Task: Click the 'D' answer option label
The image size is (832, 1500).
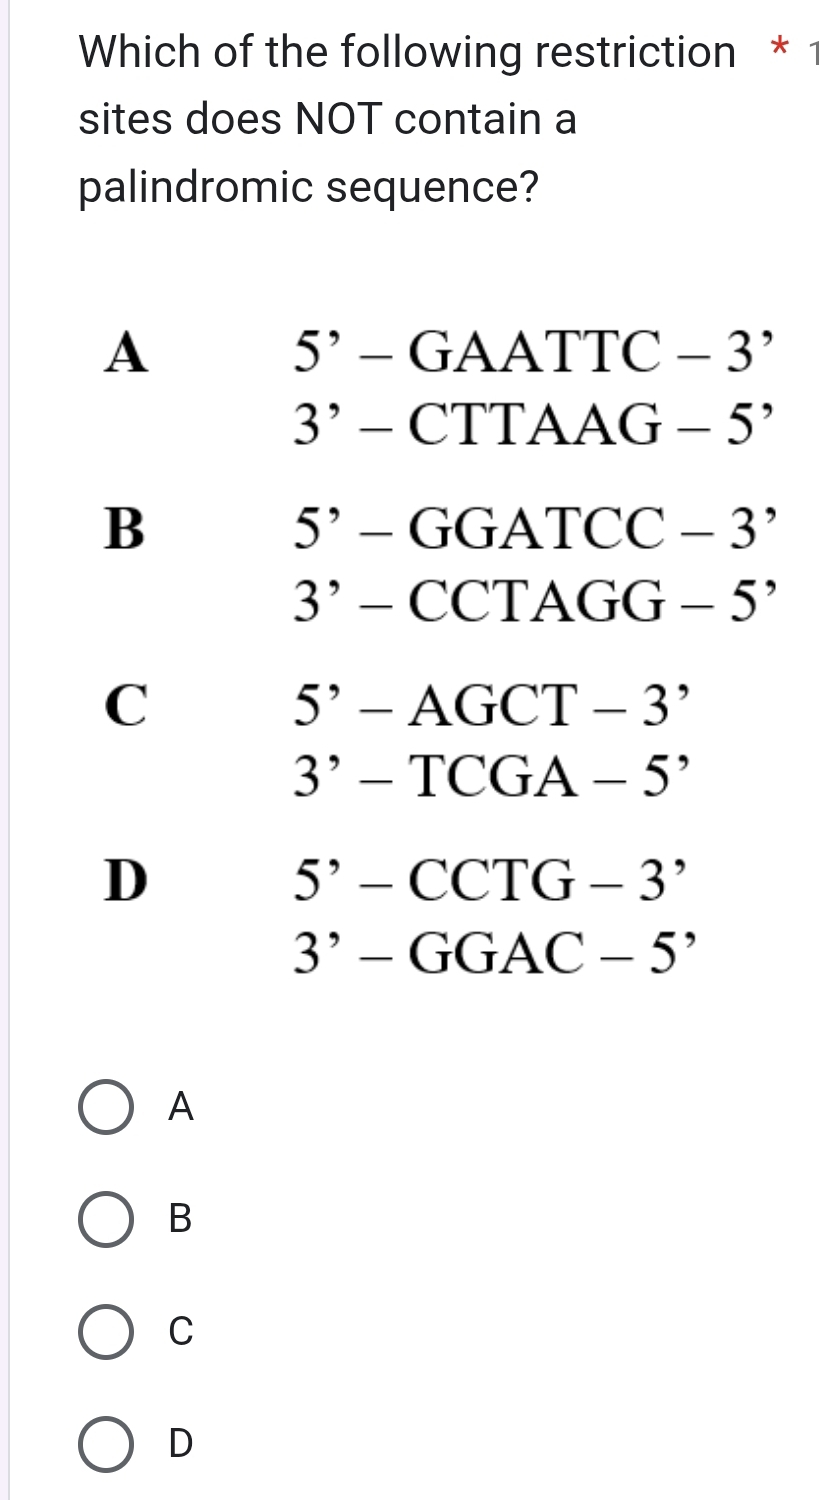Action: 180,1443
